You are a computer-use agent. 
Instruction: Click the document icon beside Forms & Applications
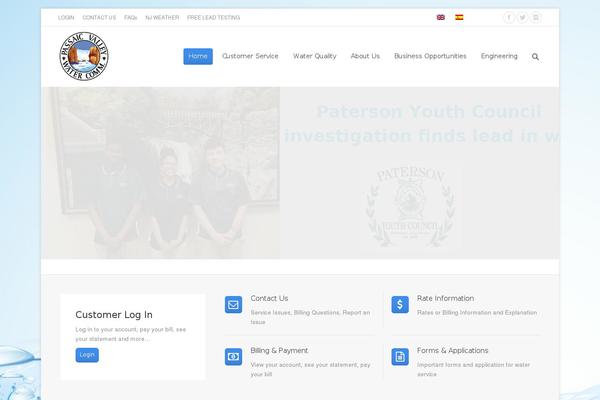pyautogui.click(x=400, y=357)
